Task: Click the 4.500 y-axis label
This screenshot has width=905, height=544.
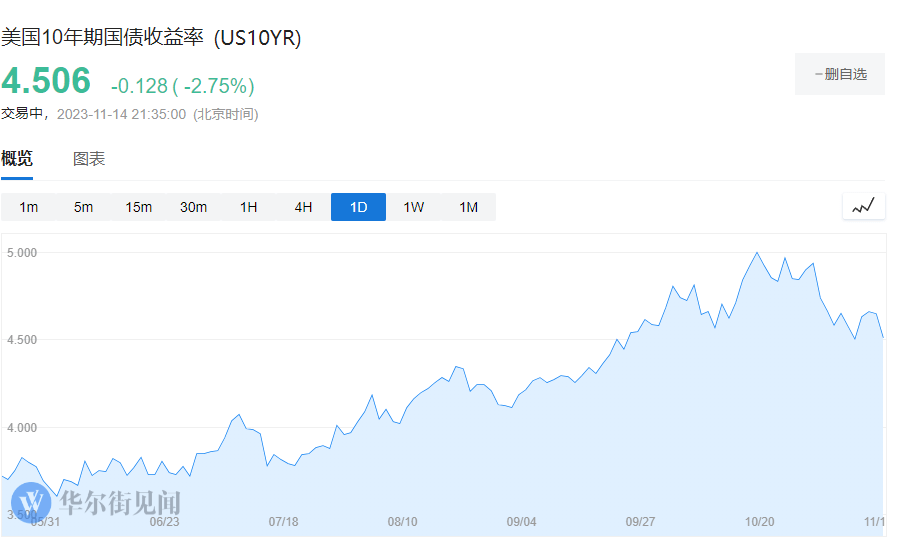Action: point(21,340)
